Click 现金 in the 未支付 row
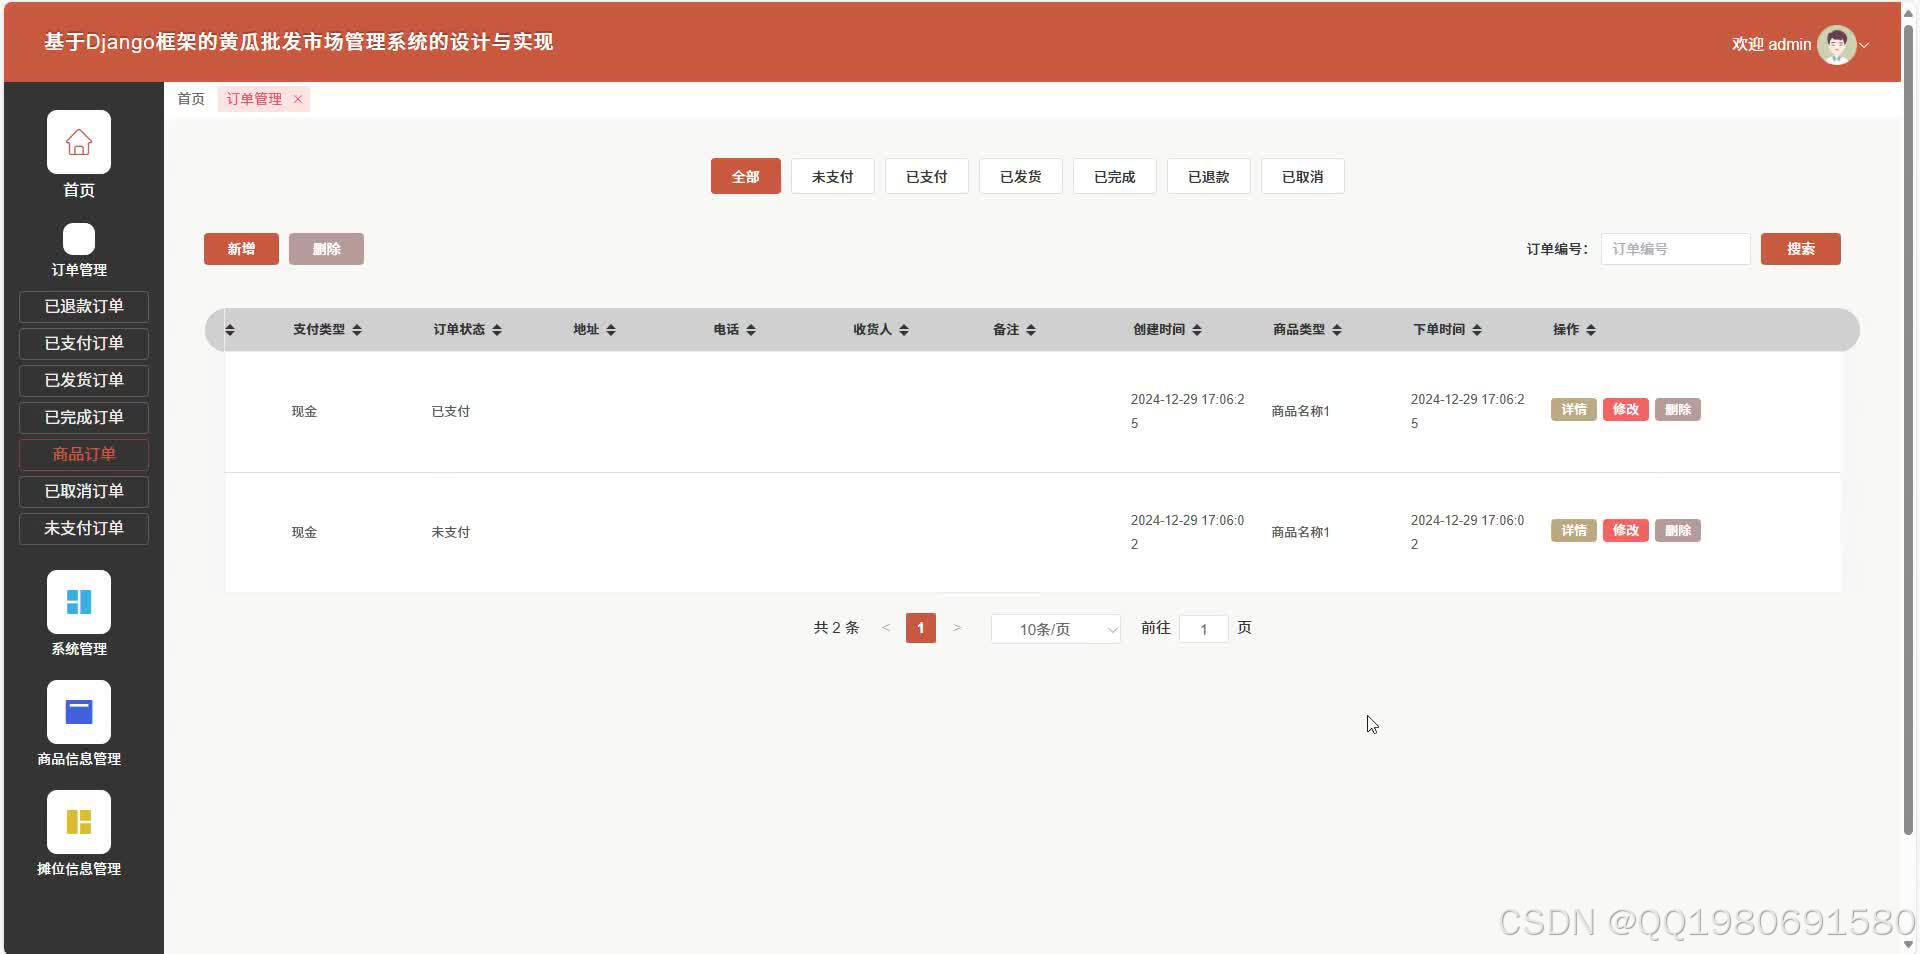The image size is (1920, 954). pyautogui.click(x=304, y=532)
